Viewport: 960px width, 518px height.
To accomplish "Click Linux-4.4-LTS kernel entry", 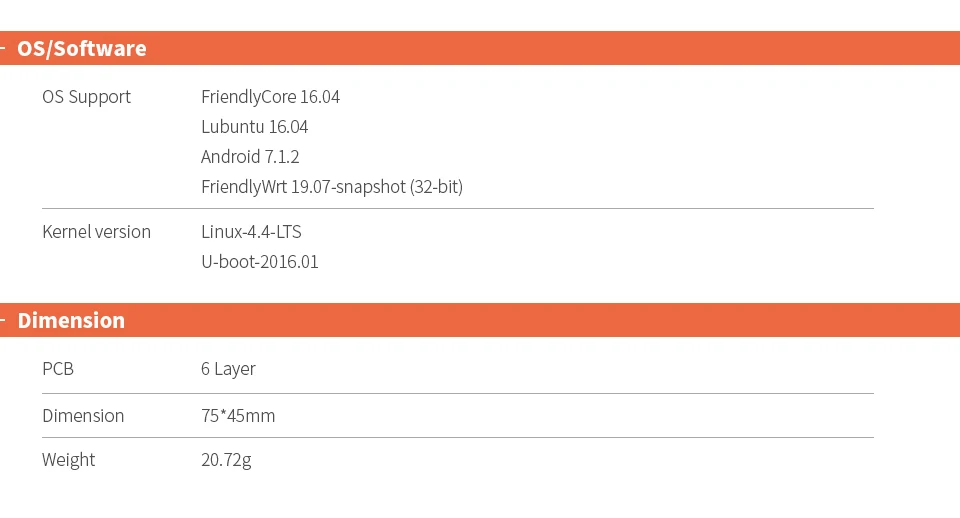I will [251, 232].
